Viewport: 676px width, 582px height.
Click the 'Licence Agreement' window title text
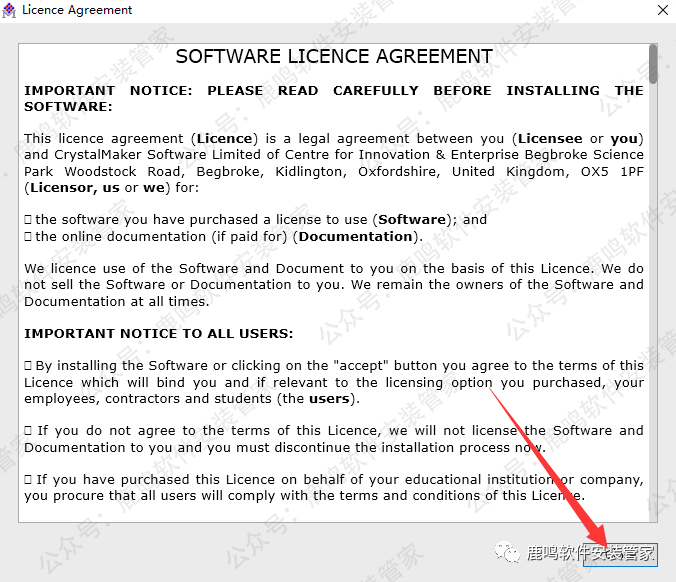click(77, 10)
